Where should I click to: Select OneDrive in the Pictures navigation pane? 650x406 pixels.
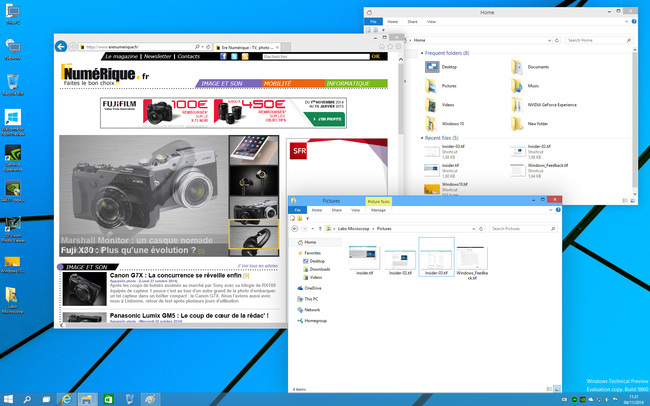[309, 288]
